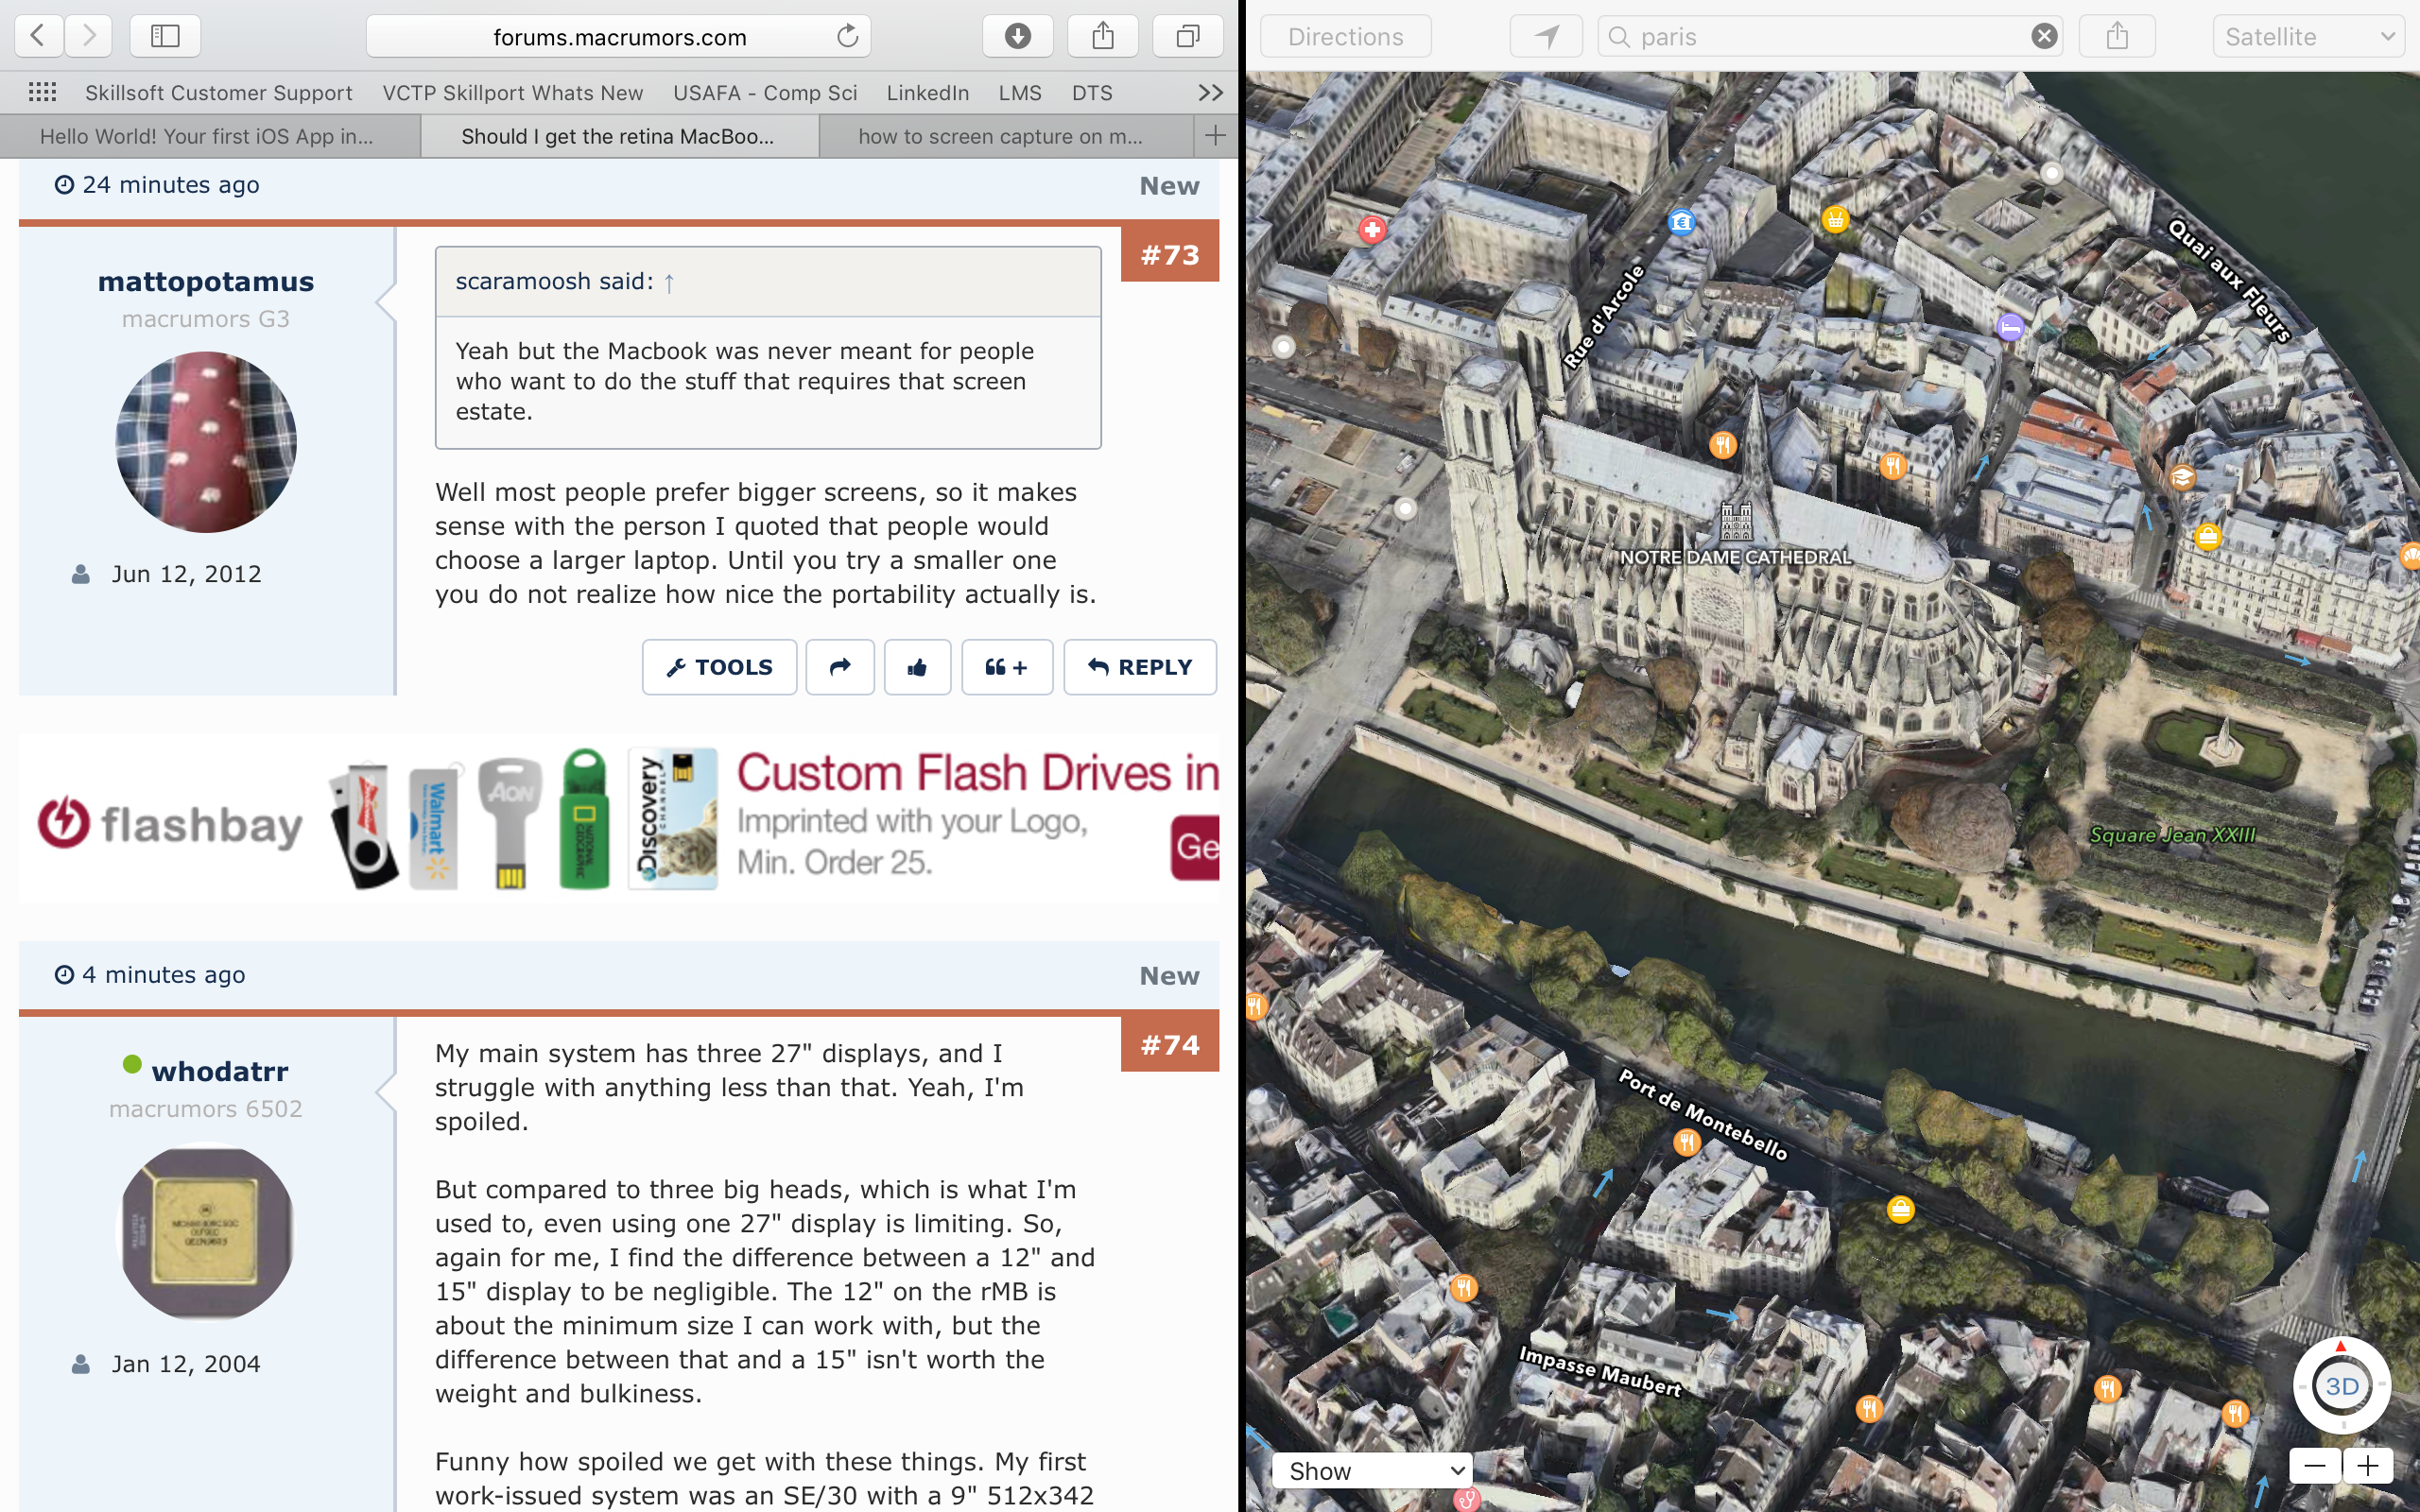Select restaurant marker on Port de Montebello
Screen dimensions: 2420x1512
tap(1686, 1141)
